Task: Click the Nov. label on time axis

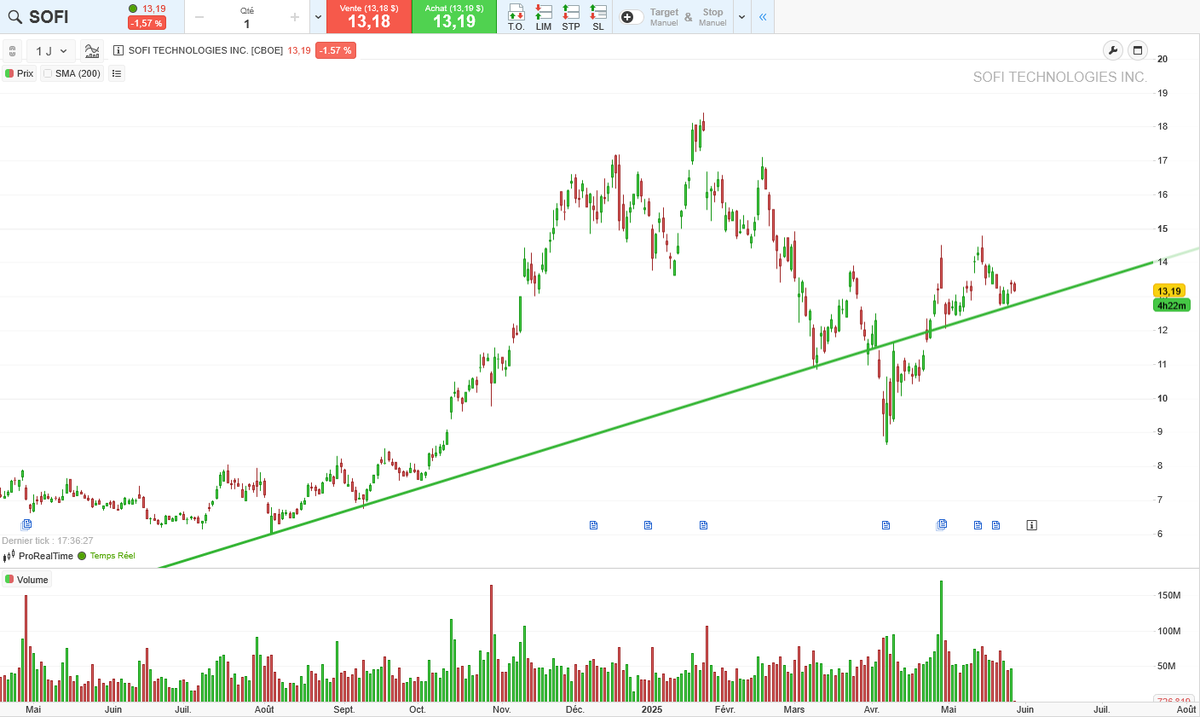Action: pos(502,709)
